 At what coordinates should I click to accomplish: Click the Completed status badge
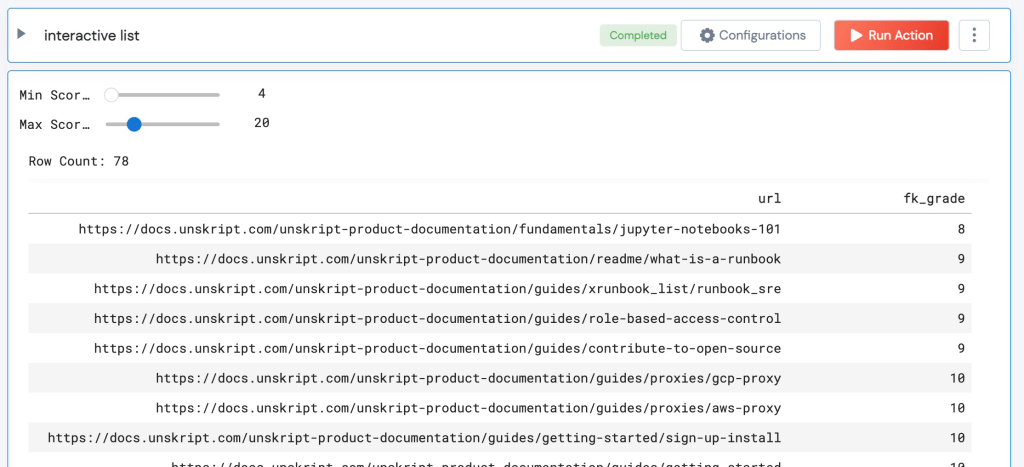(637, 35)
